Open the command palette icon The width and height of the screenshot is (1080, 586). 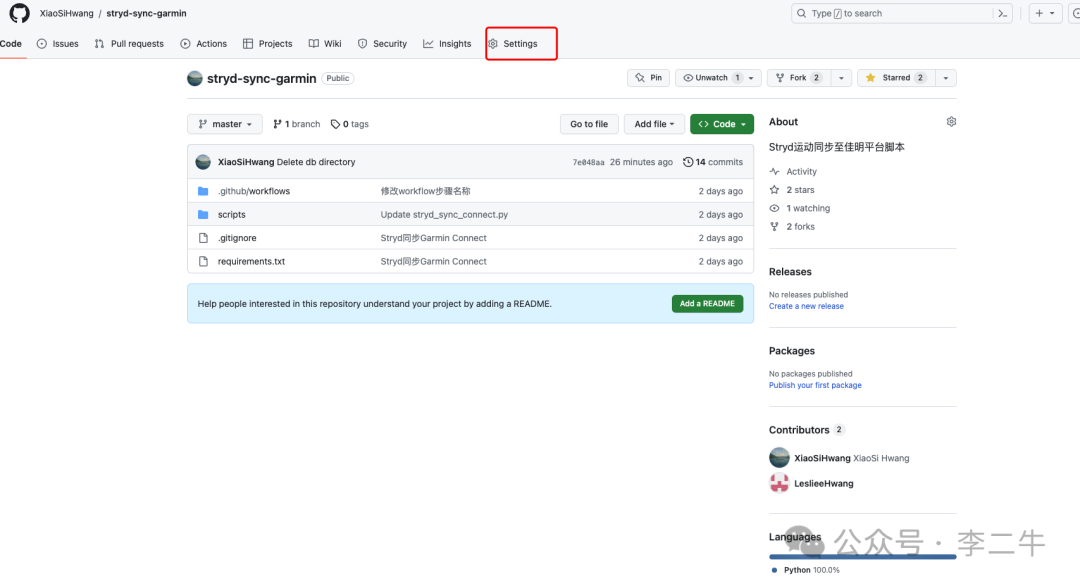tap(1002, 13)
